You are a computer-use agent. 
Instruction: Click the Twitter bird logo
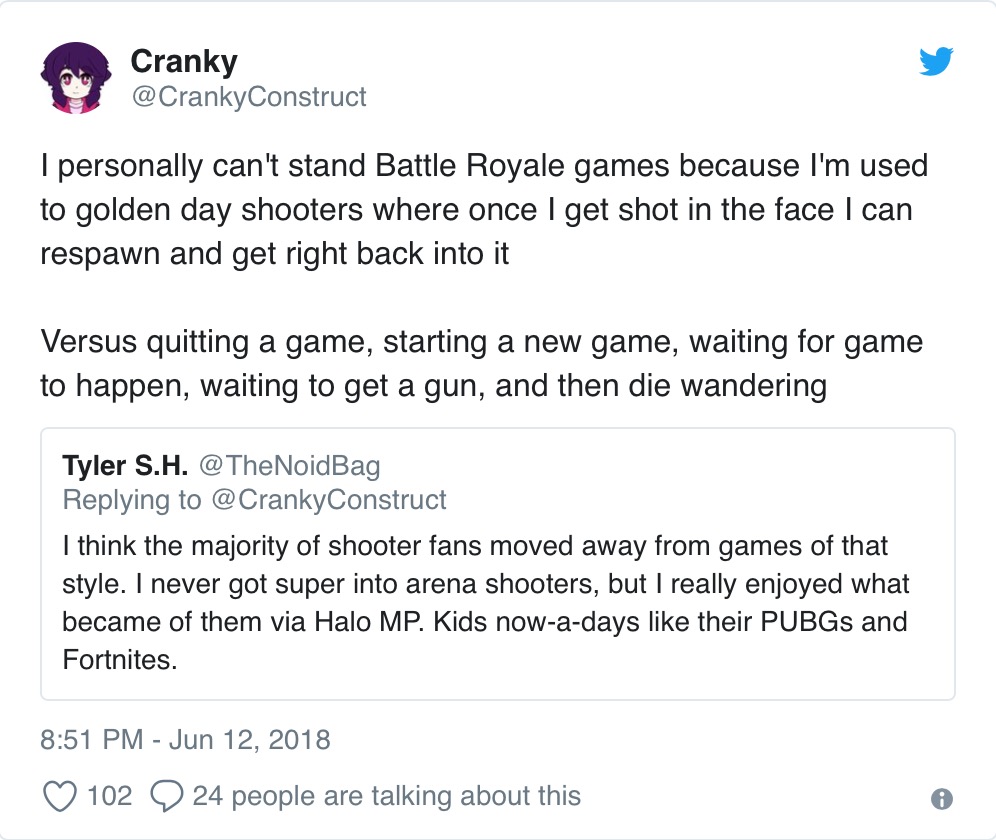point(936,61)
